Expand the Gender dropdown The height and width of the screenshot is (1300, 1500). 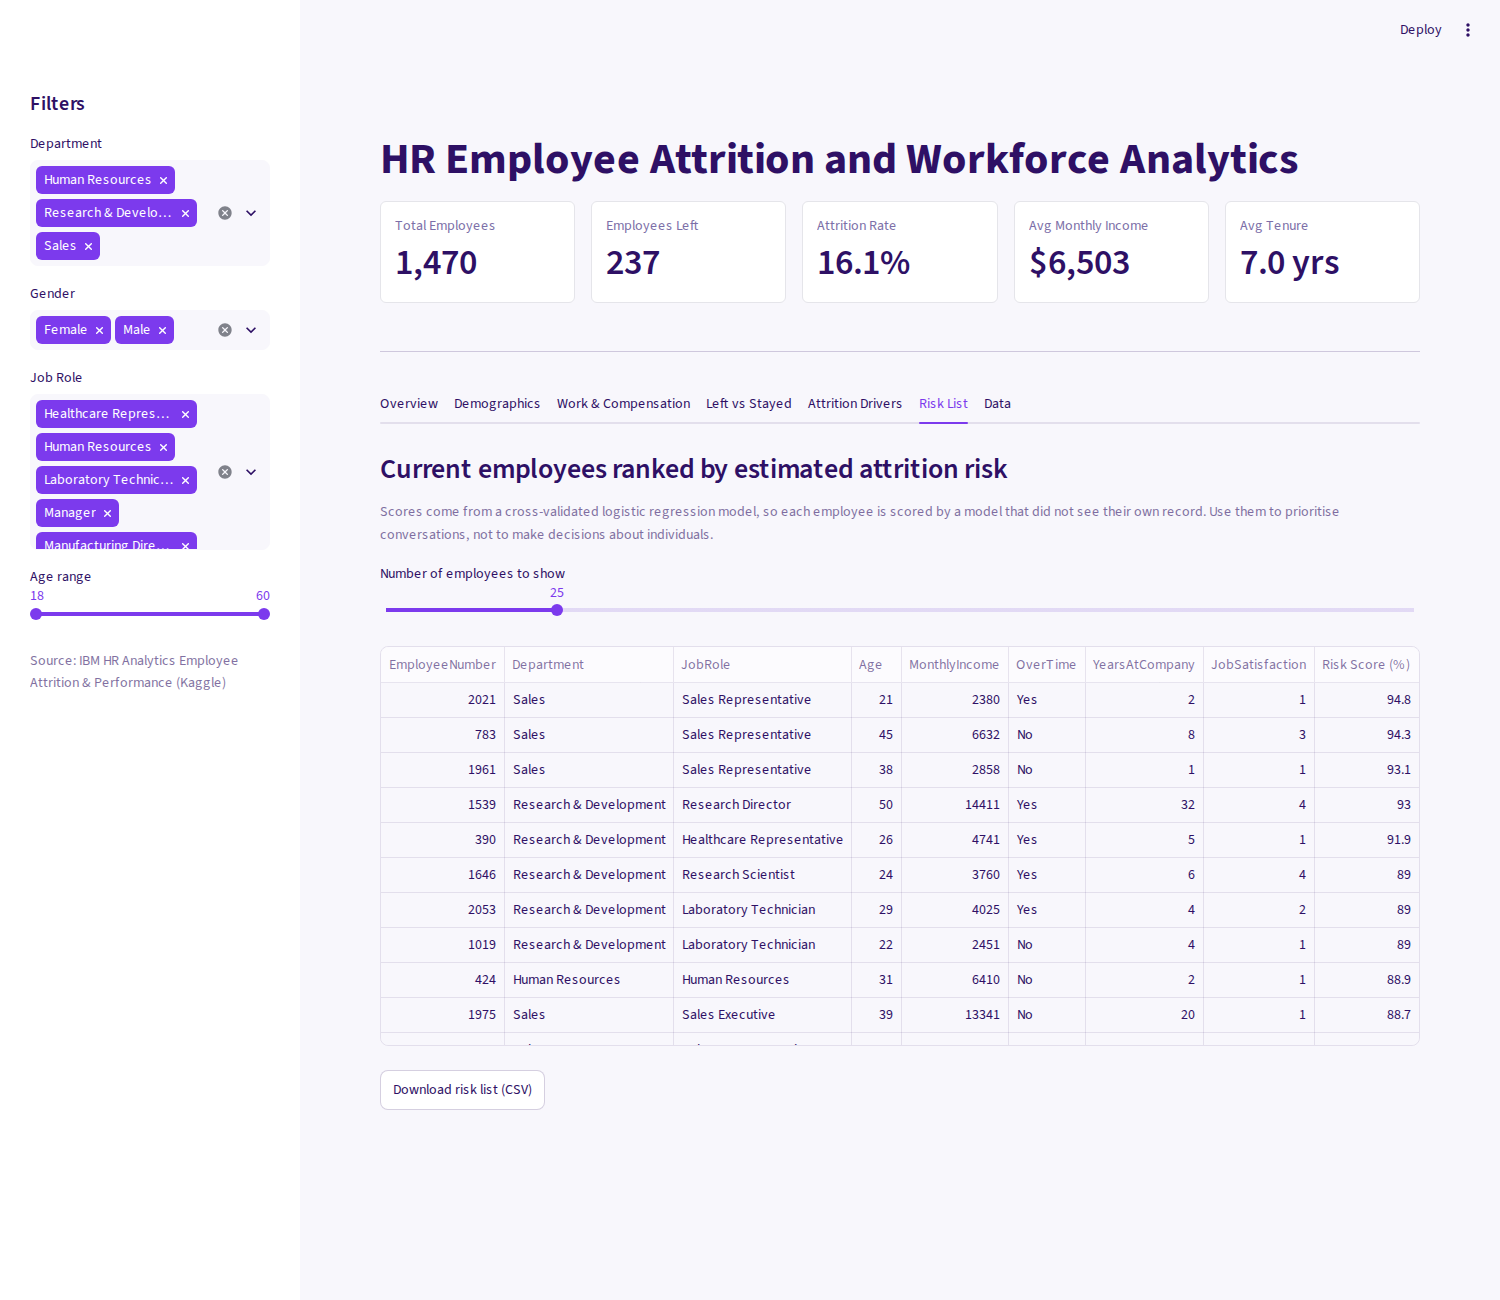[251, 330]
